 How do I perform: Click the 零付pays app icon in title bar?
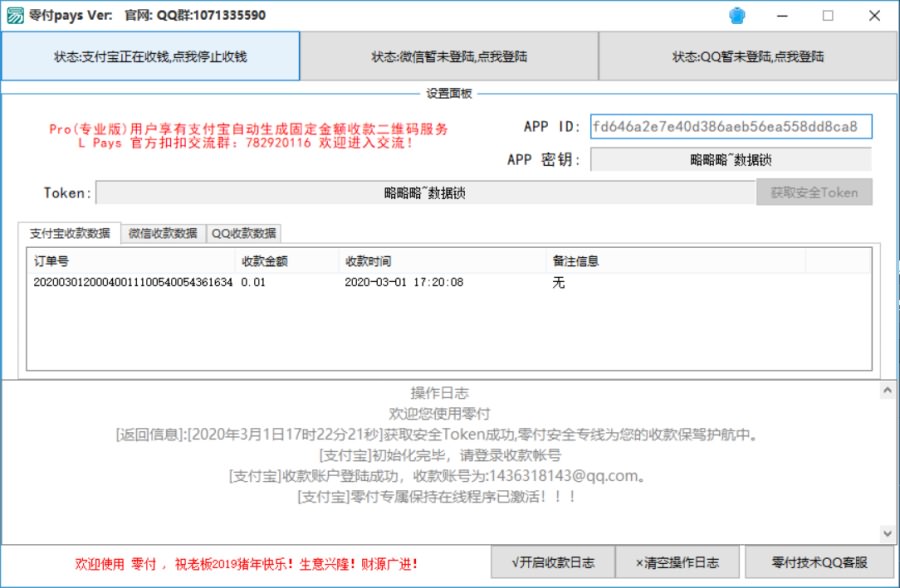pos(15,16)
